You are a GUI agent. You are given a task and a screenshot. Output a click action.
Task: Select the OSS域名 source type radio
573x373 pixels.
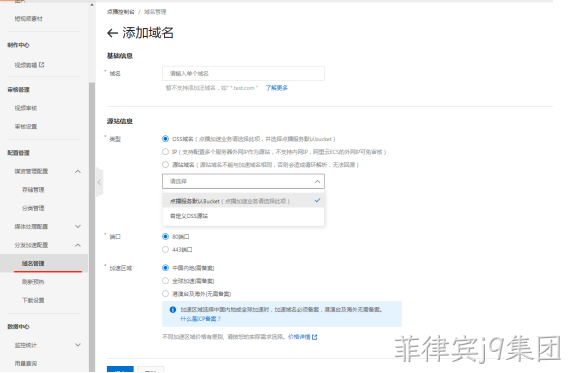[x=165, y=139]
